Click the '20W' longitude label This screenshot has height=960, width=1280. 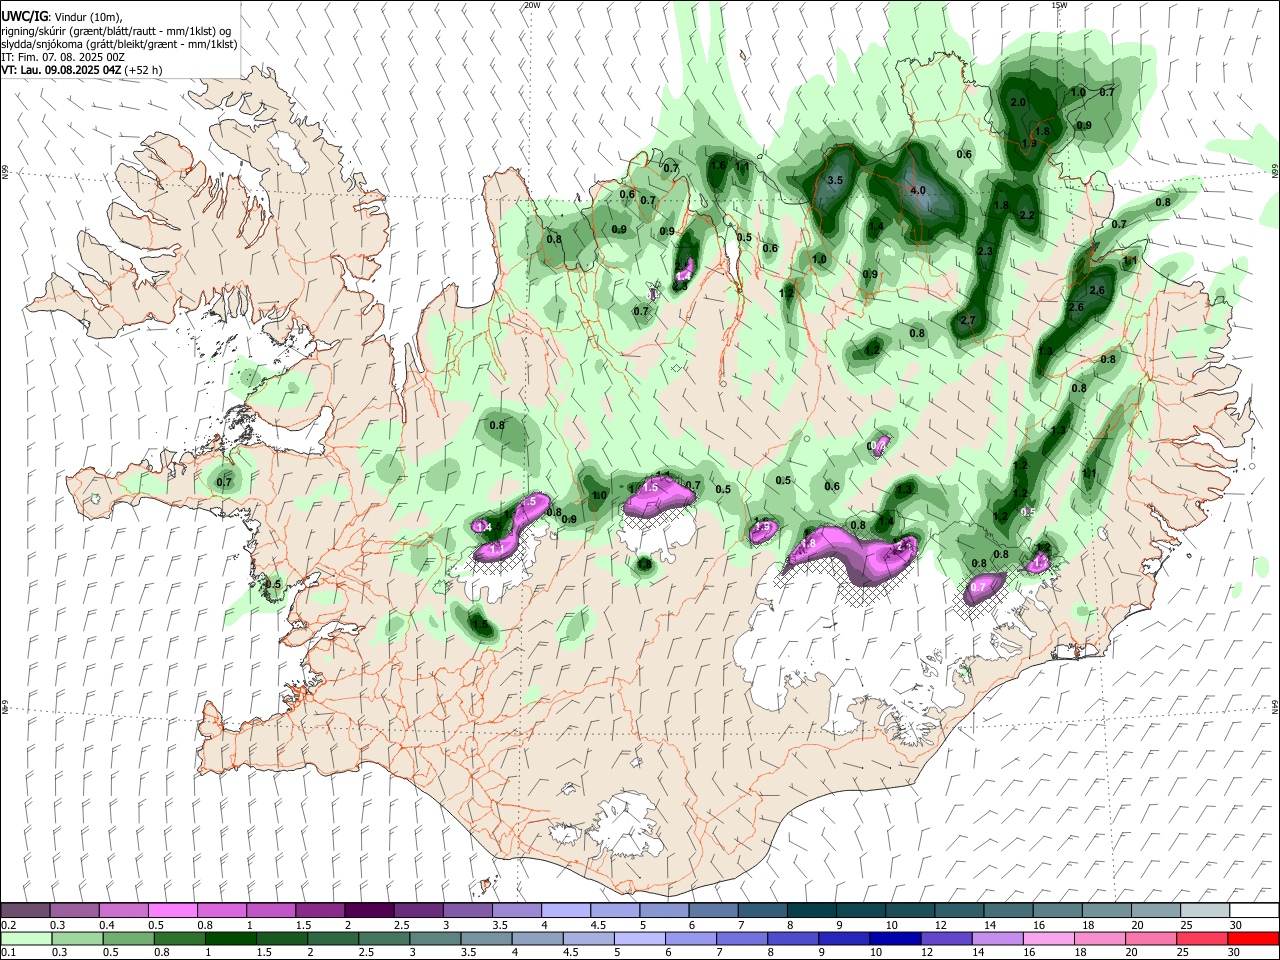pyautogui.click(x=532, y=5)
